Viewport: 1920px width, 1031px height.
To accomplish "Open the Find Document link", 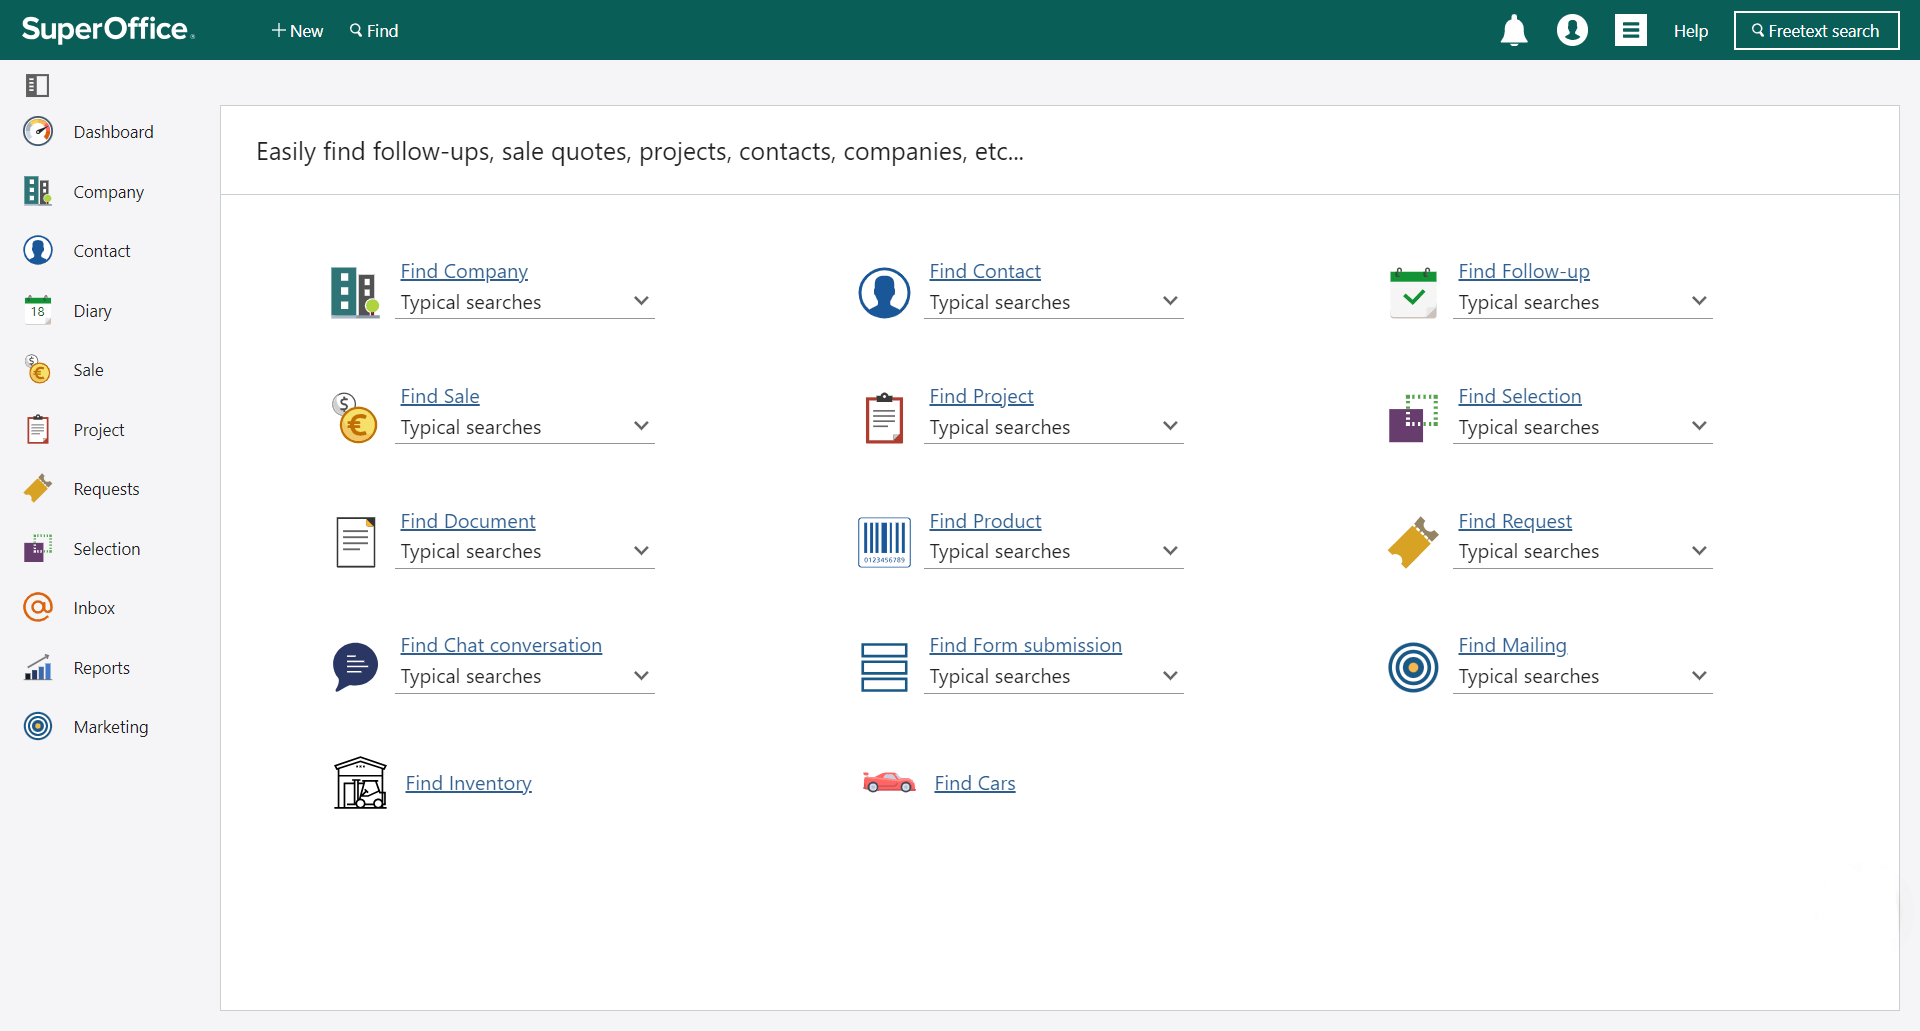I will [x=468, y=521].
